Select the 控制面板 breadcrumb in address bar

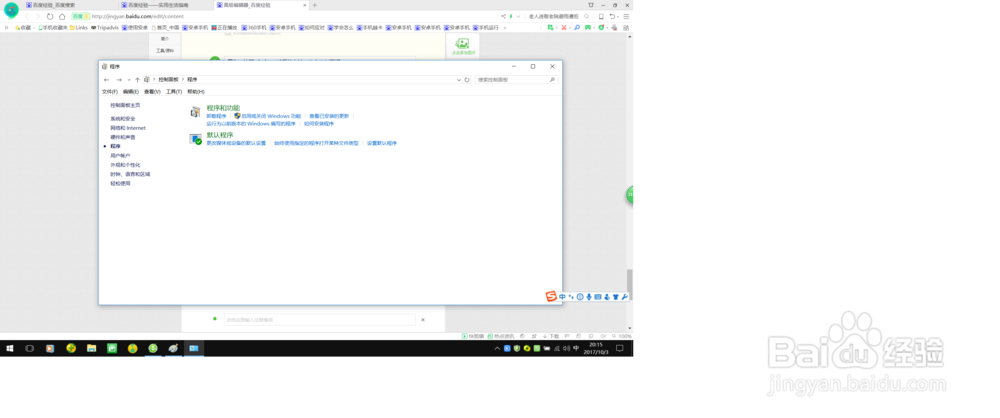(168, 80)
